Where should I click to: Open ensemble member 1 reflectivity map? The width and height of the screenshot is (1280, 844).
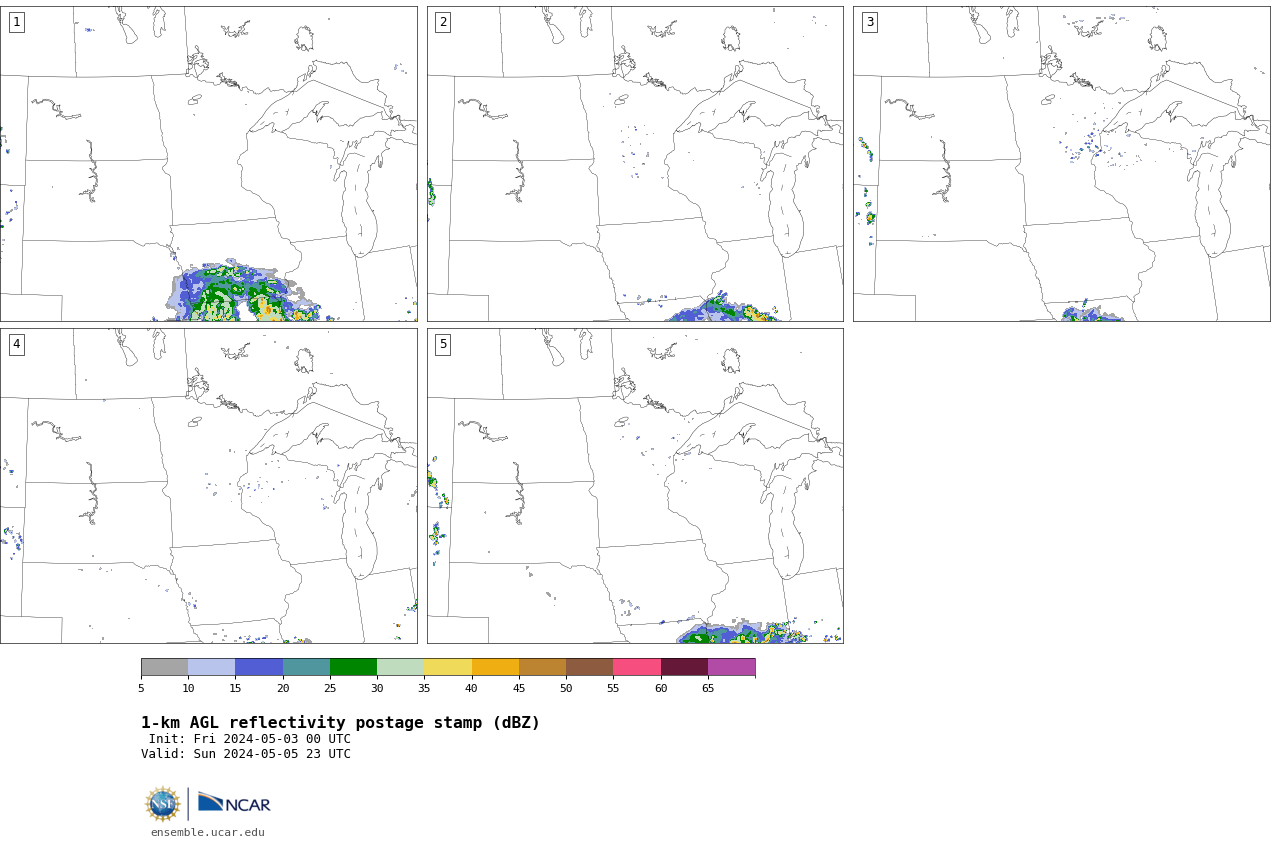[208, 164]
